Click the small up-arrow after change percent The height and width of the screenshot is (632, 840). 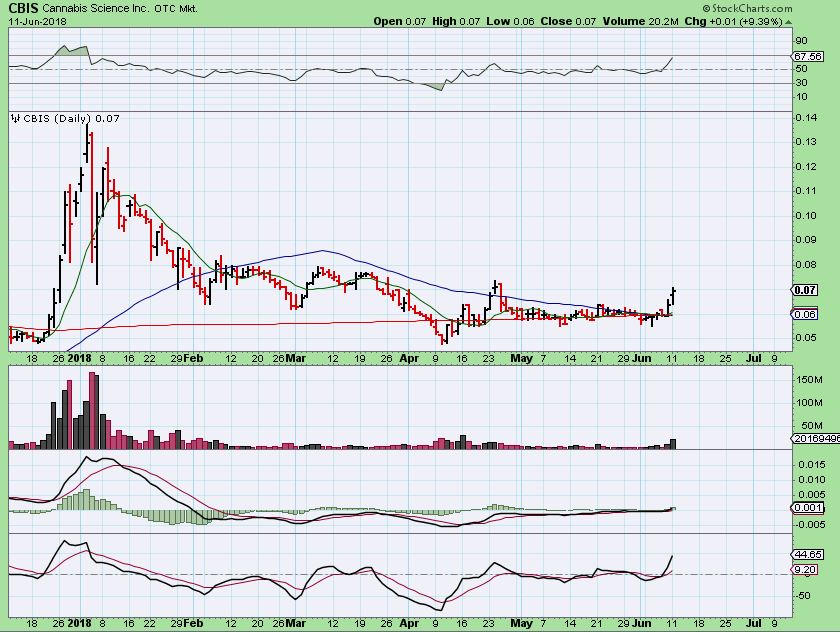[789, 22]
